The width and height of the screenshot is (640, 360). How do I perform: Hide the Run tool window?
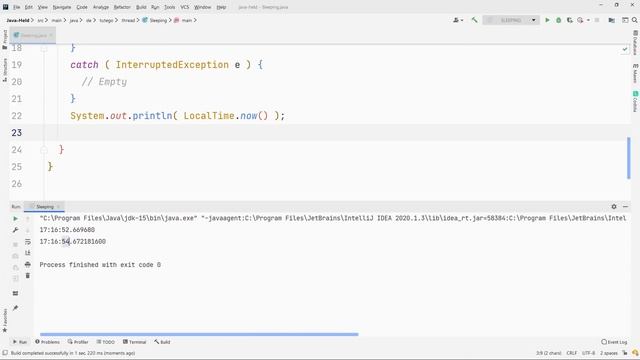[625, 207]
